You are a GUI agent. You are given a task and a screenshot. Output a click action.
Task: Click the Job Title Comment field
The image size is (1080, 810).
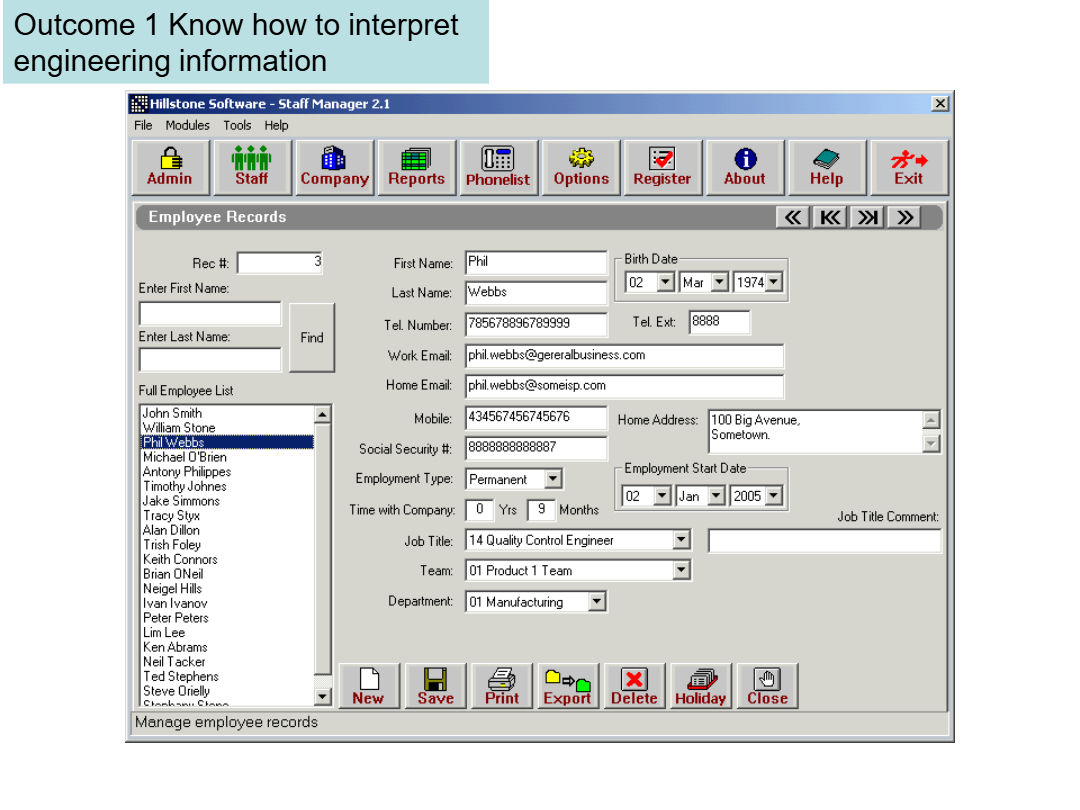coord(824,541)
